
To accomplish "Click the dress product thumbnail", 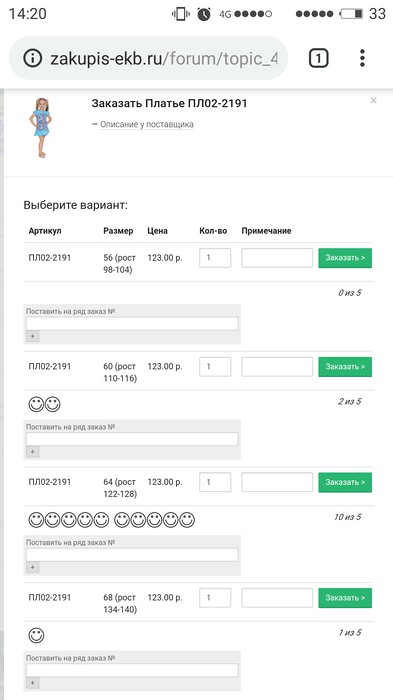I will tap(40, 128).
